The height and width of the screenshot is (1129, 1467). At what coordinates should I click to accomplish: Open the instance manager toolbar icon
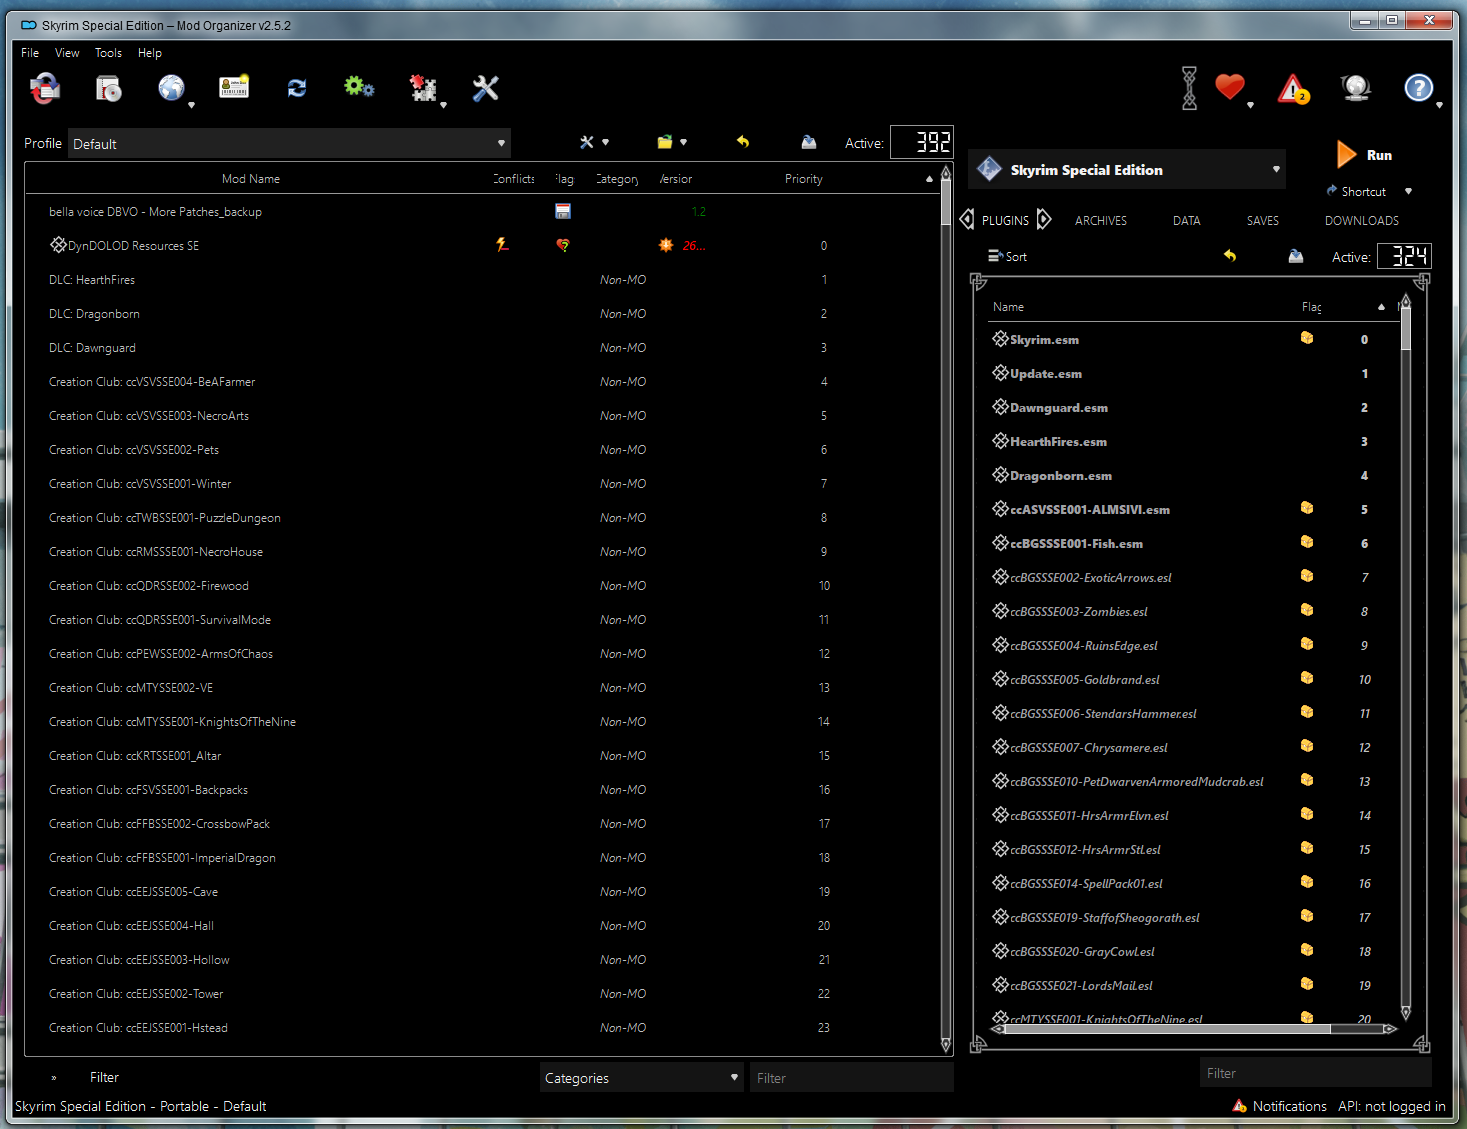pos(44,89)
